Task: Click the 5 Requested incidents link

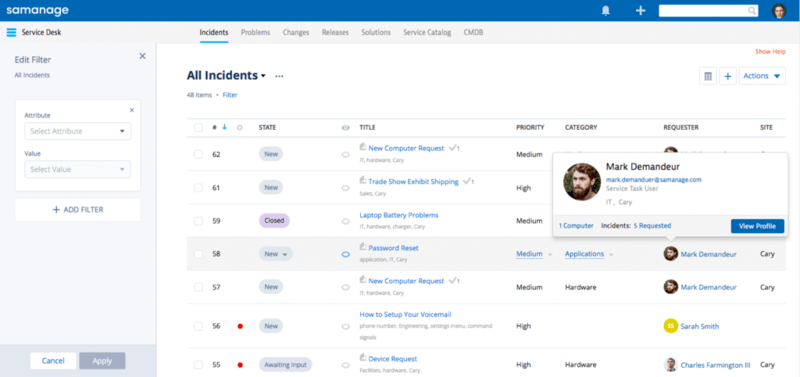Action: pos(652,225)
